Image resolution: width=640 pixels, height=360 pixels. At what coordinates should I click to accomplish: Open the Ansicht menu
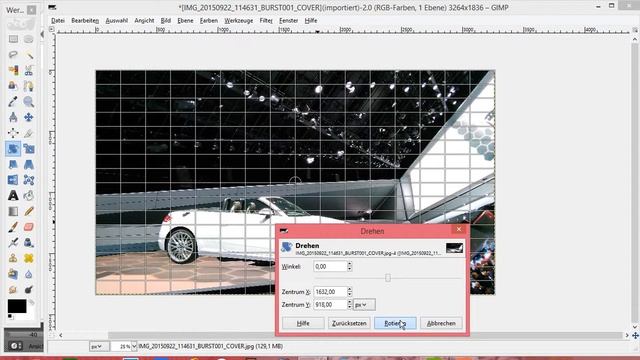(x=144, y=20)
